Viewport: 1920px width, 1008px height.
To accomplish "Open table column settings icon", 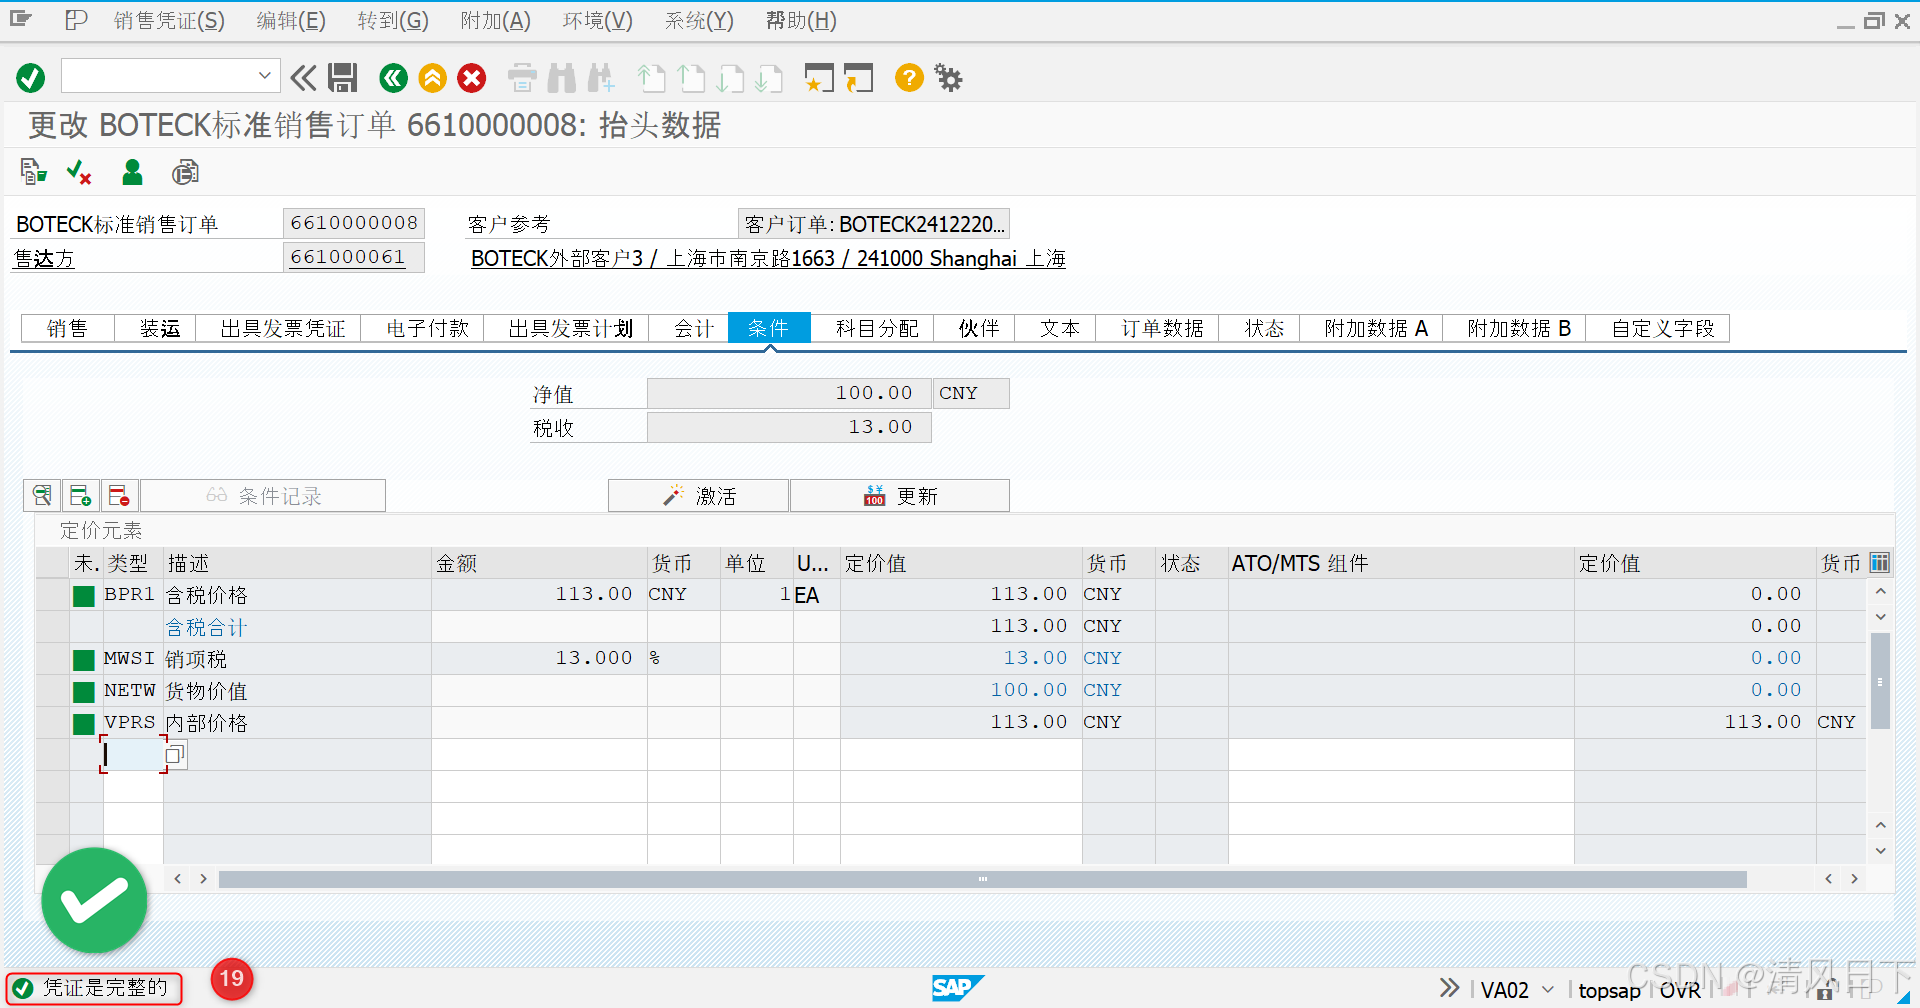I will (x=1880, y=562).
